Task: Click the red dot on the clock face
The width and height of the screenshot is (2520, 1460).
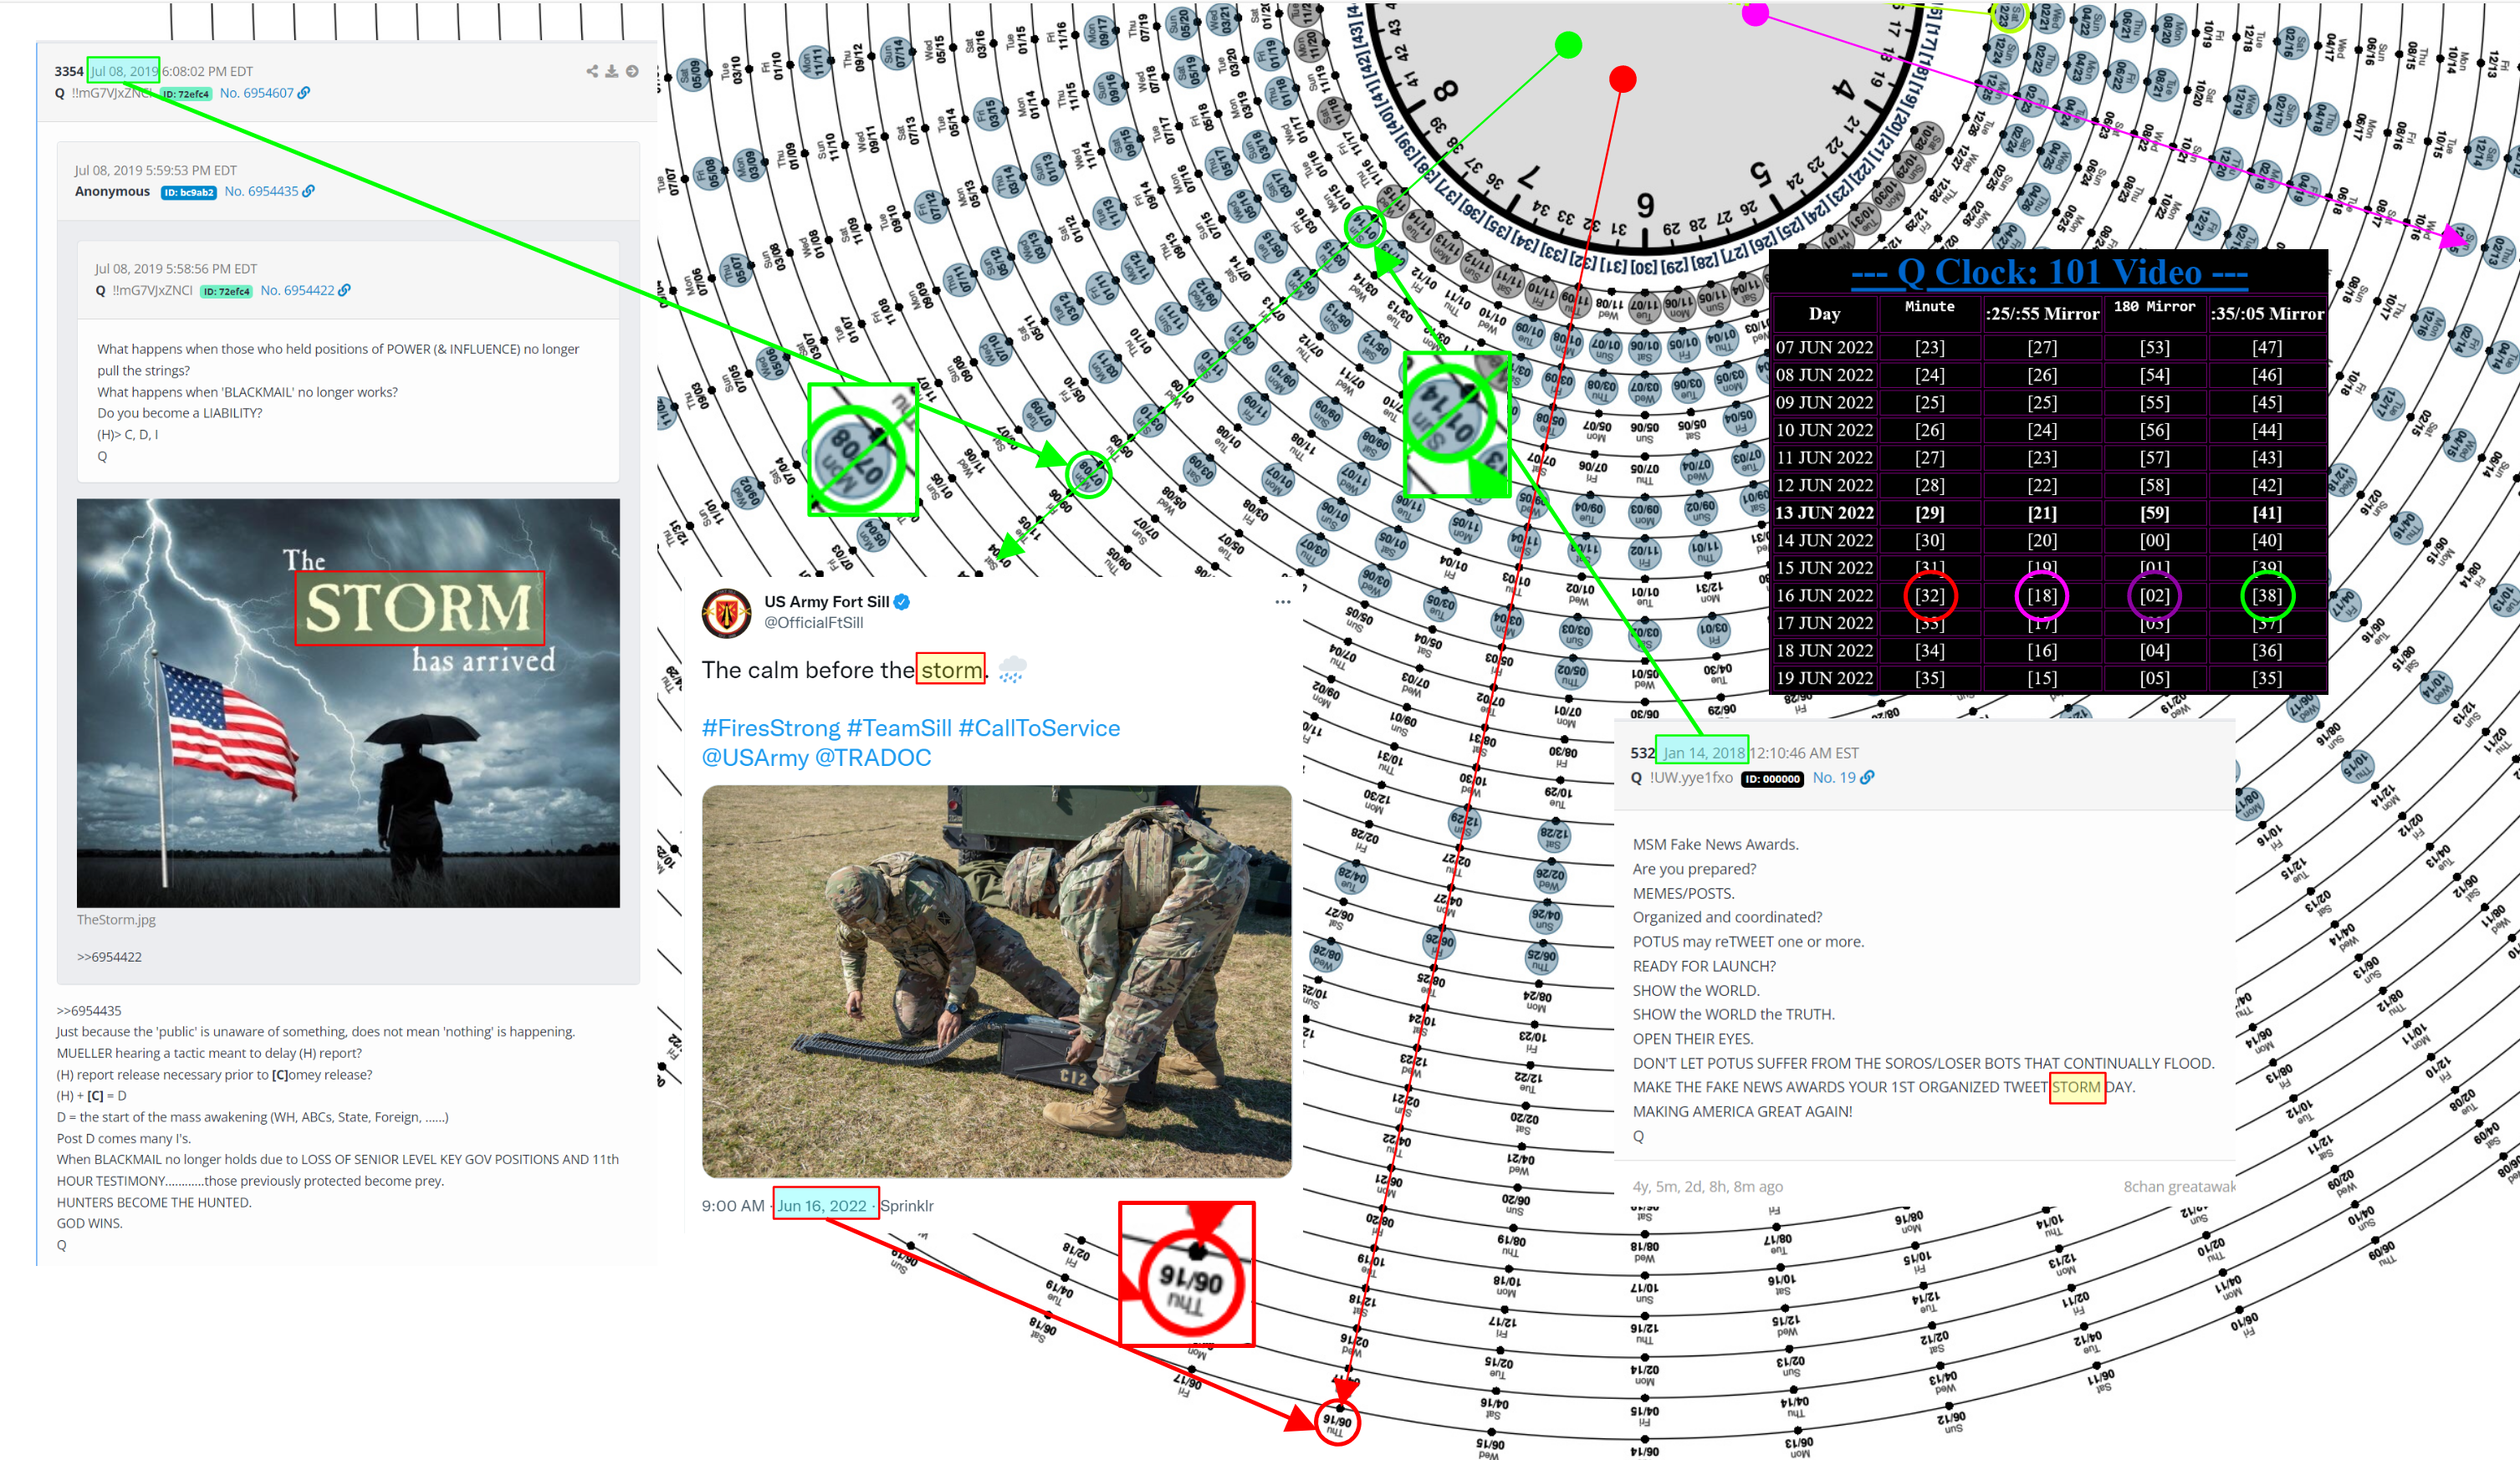Action: [1622, 78]
